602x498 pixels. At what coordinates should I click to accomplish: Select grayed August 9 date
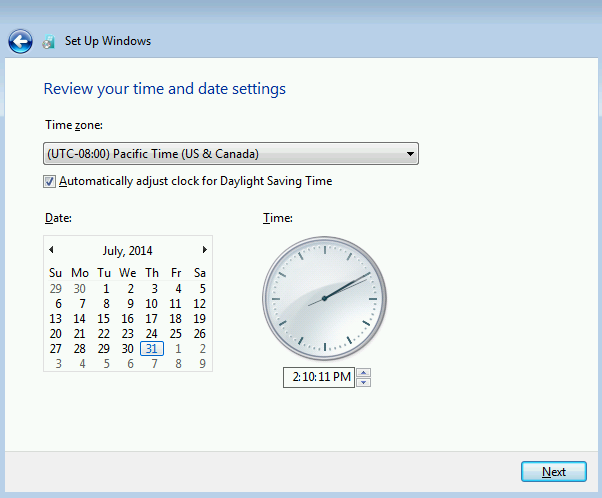(202, 364)
